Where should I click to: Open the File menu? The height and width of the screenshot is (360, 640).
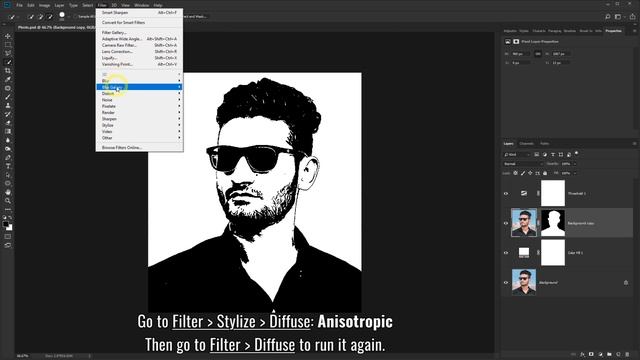[x=19, y=5]
